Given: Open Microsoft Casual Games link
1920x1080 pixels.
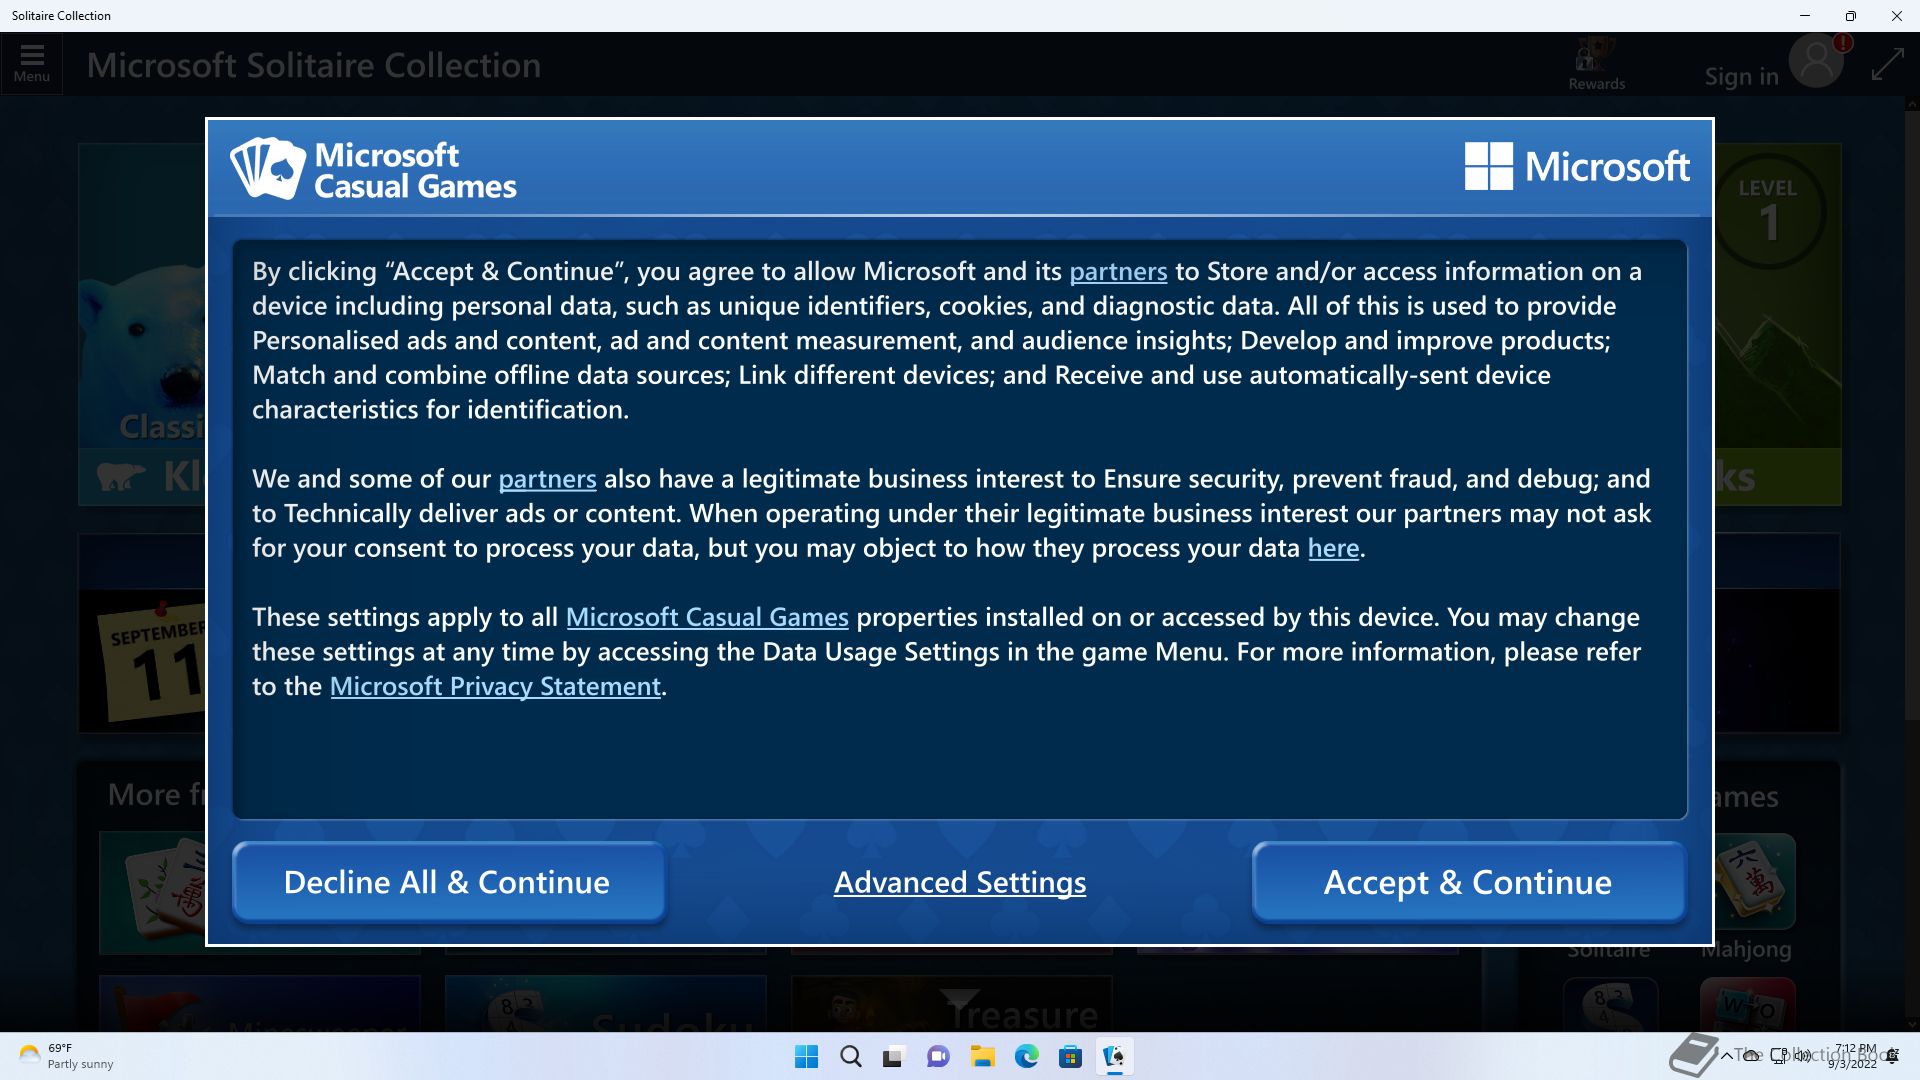Looking at the screenshot, I should pos(706,617).
